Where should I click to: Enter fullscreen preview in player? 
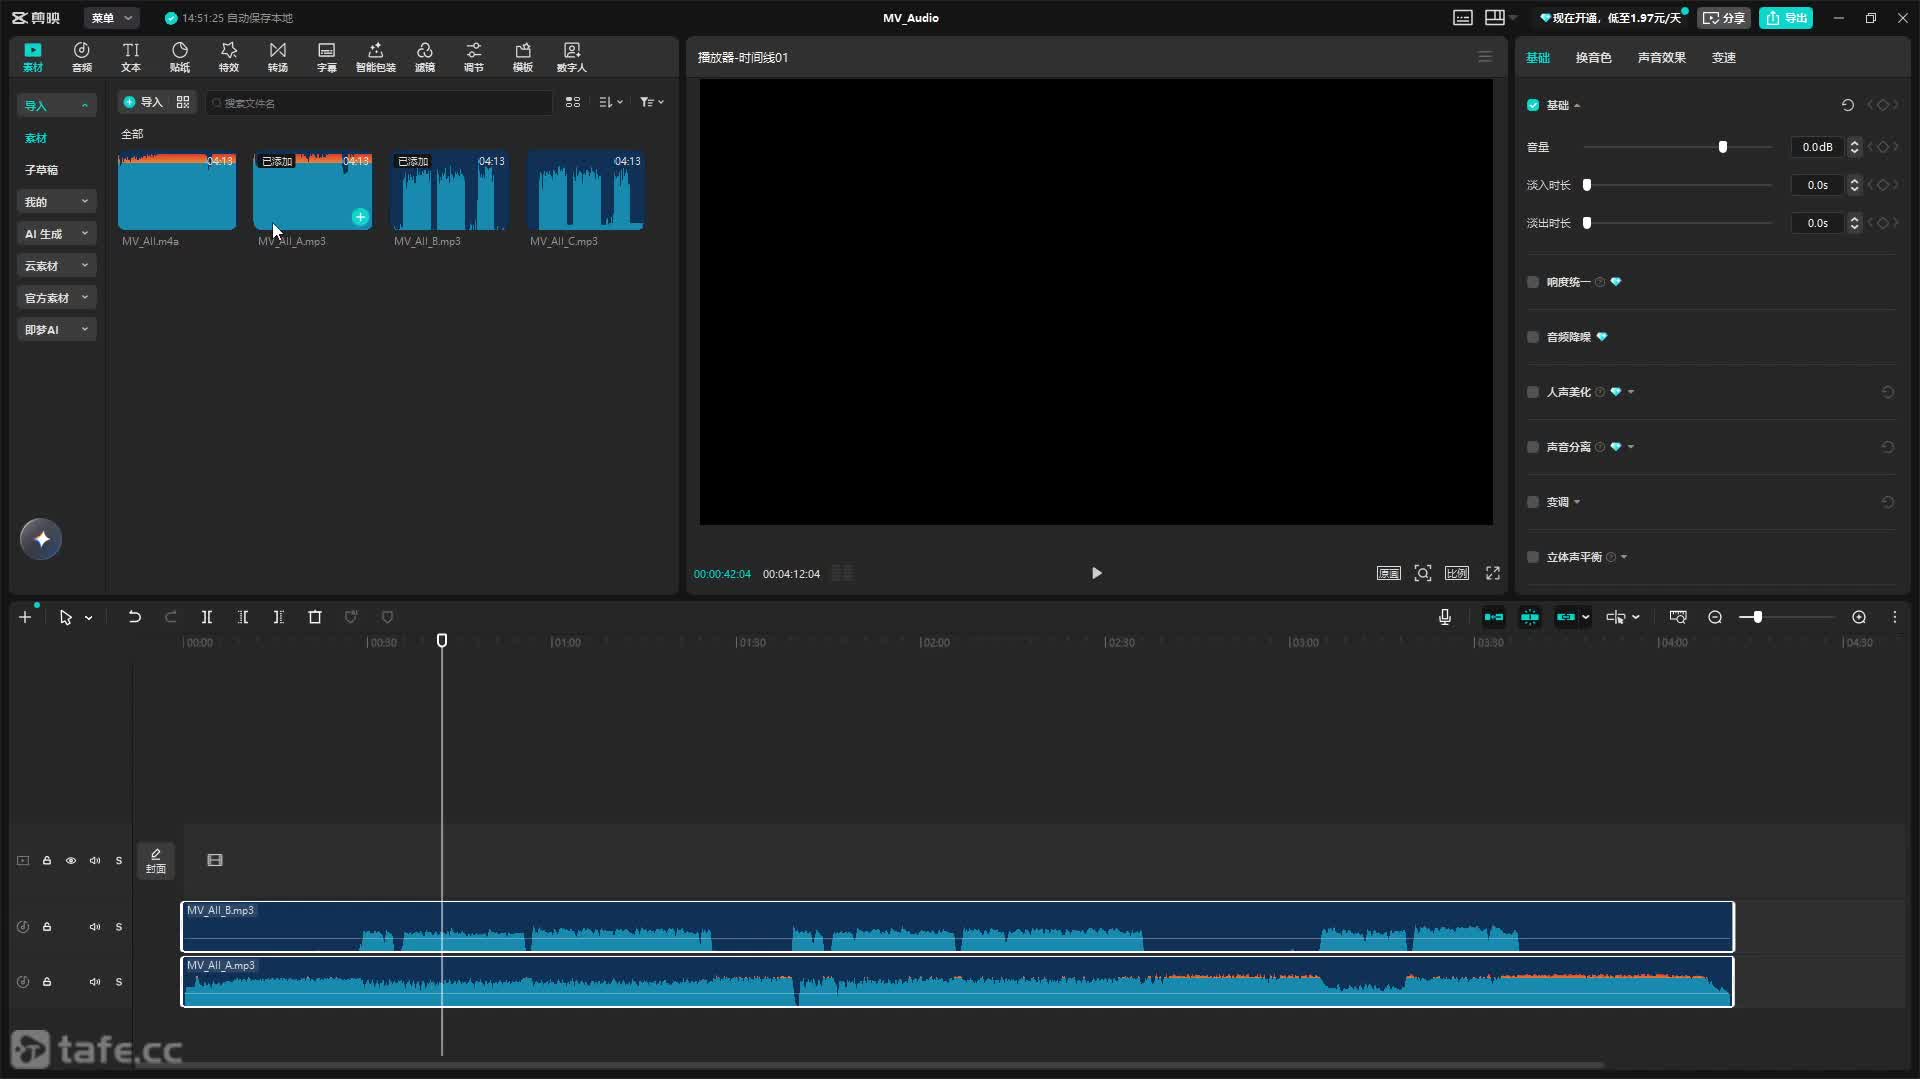pyautogui.click(x=1493, y=573)
